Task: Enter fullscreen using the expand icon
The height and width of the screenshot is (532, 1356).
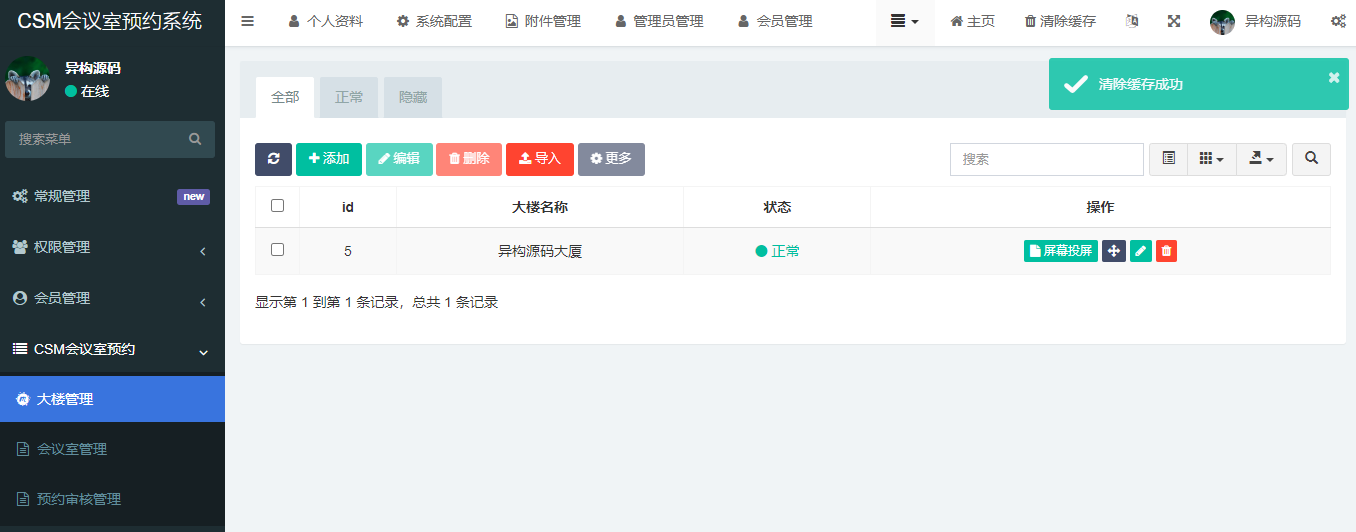Action: click(x=1174, y=21)
